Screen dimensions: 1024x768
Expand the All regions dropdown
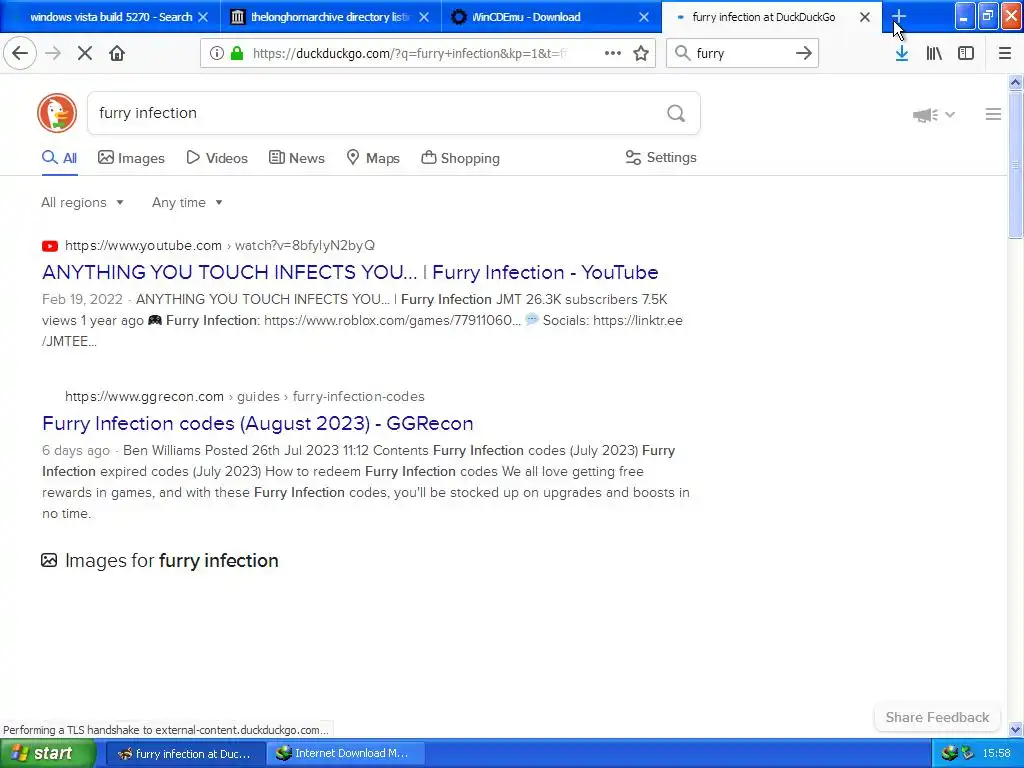(x=82, y=202)
